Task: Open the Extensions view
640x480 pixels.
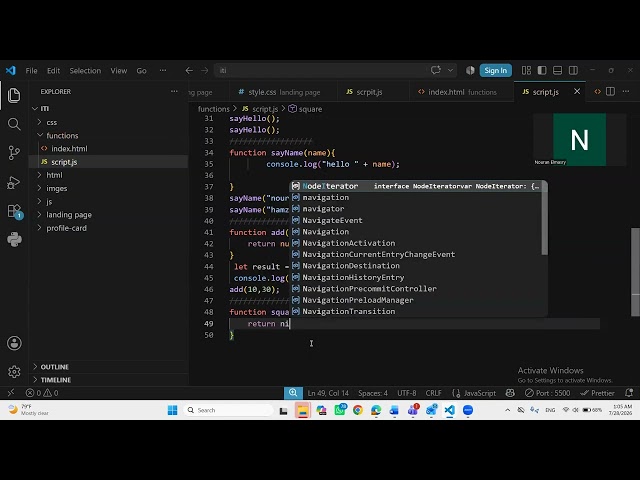Action: (15, 211)
